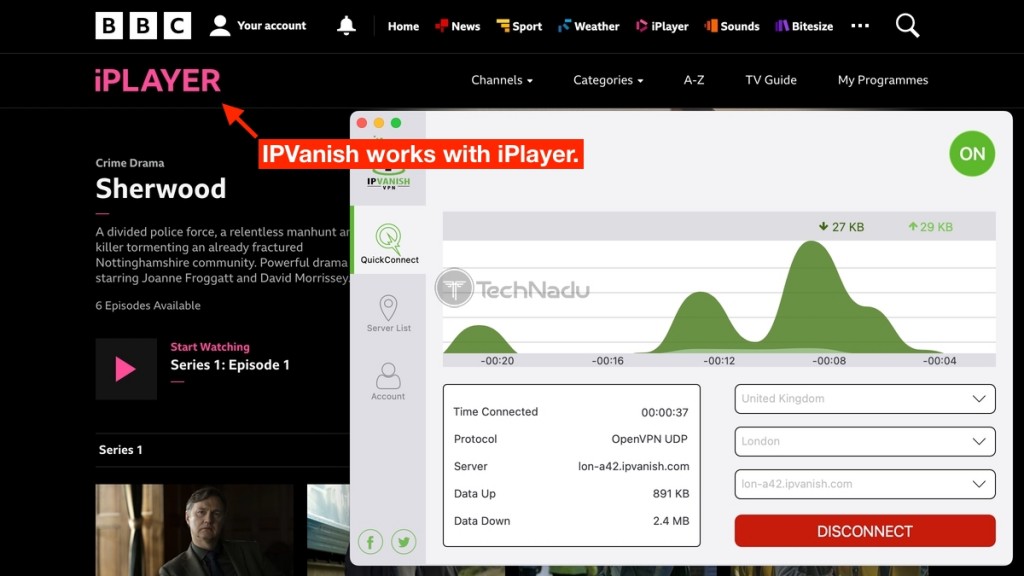Click the Data Down value 2.4 MB
Screen dimensions: 1024x576
point(671,521)
